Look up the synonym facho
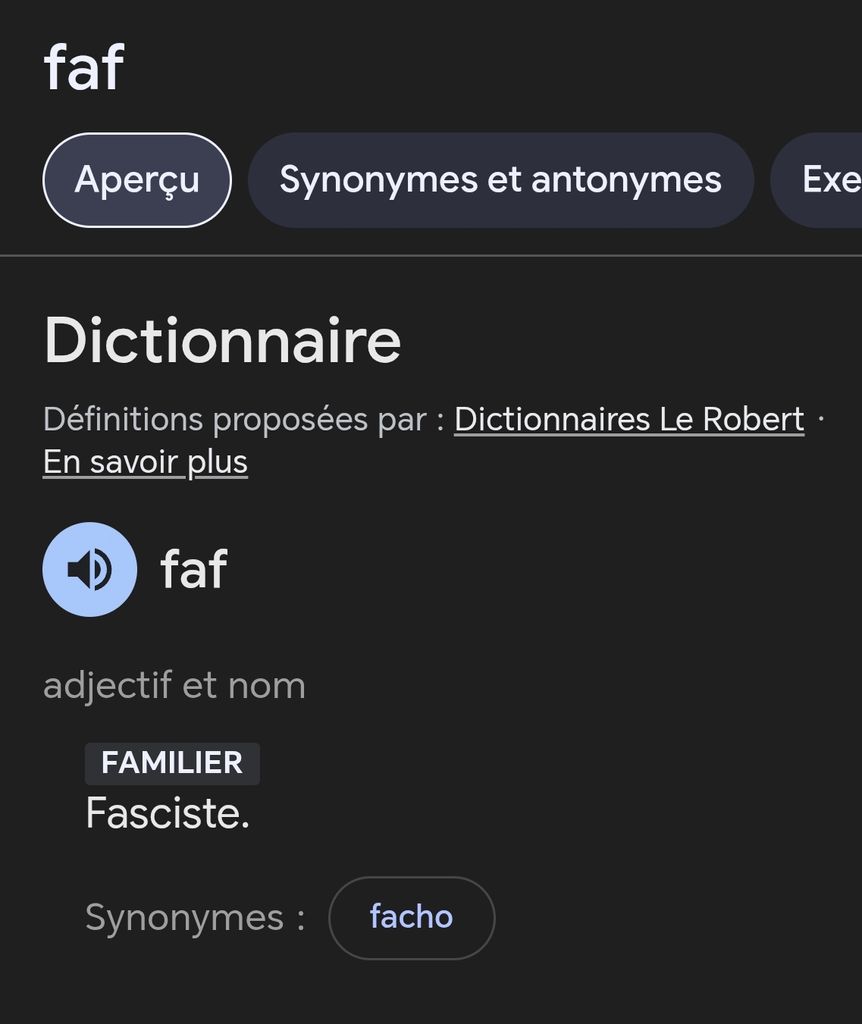 (411, 917)
